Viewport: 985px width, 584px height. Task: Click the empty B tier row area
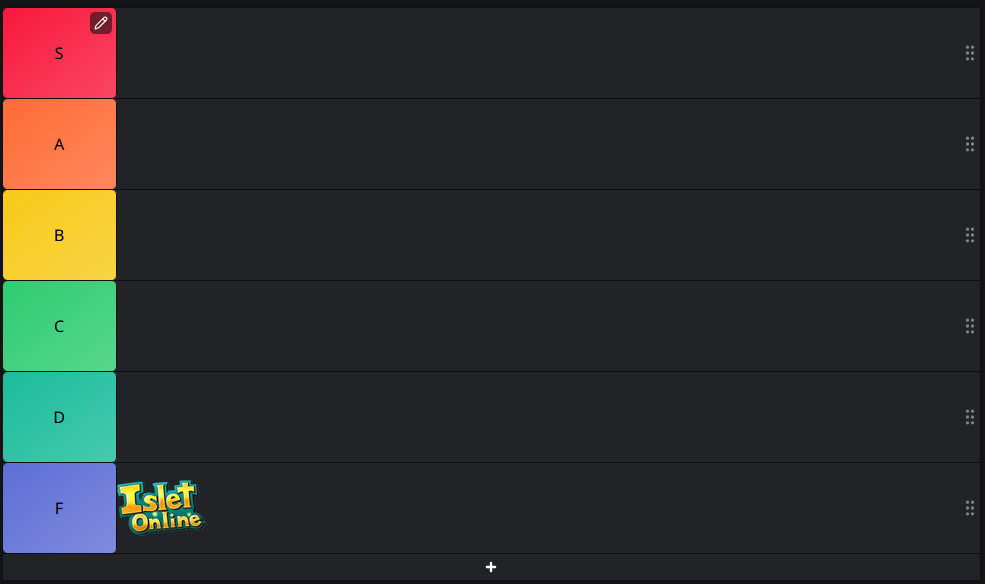coord(539,235)
